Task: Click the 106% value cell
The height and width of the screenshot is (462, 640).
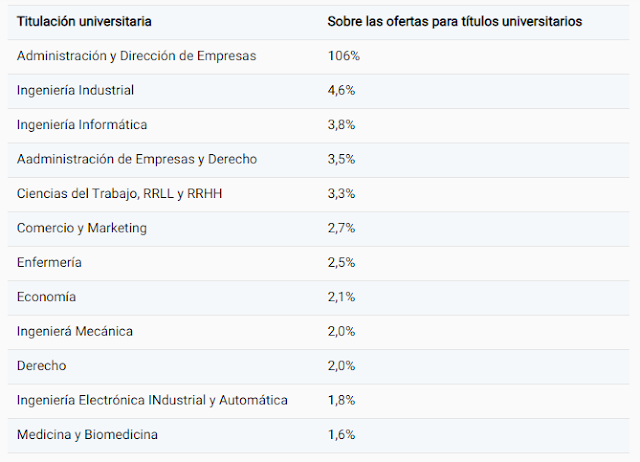Action: pos(344,56)
